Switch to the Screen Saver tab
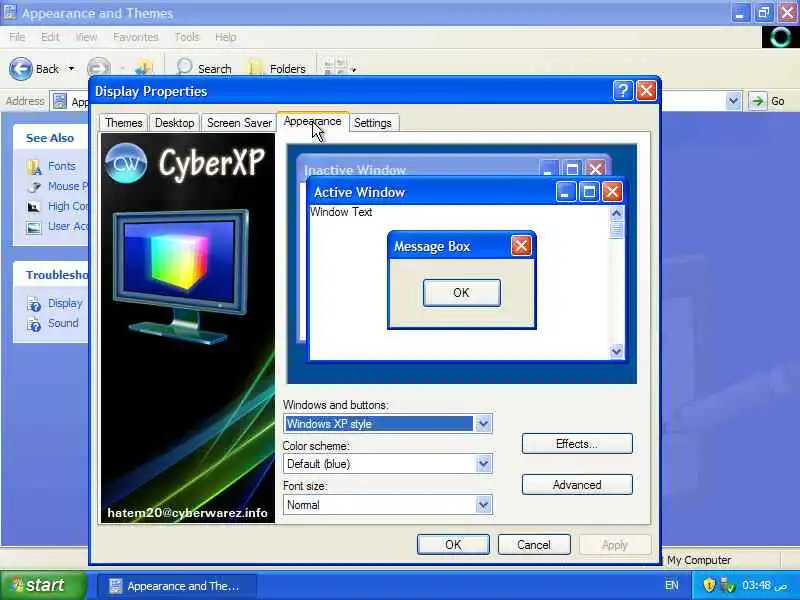This screenshot has width=800, height=600. coord(239,123)
